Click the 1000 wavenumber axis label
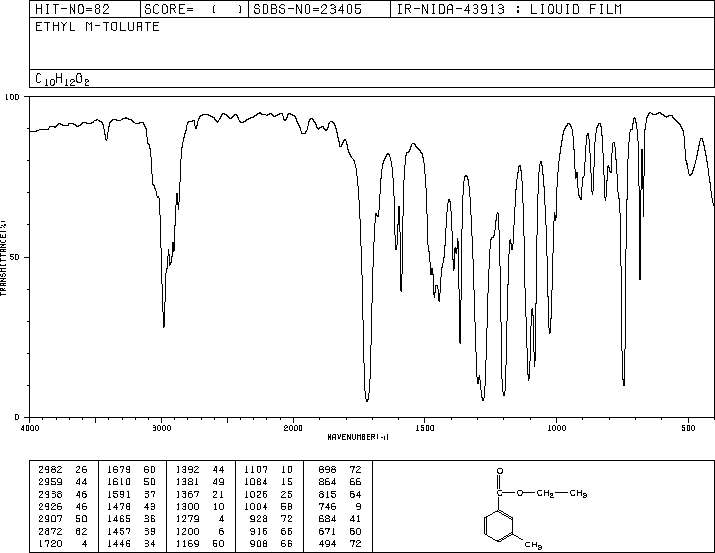Image resolution: width=715 pixels, height=553 pixels. coord(556,428)
